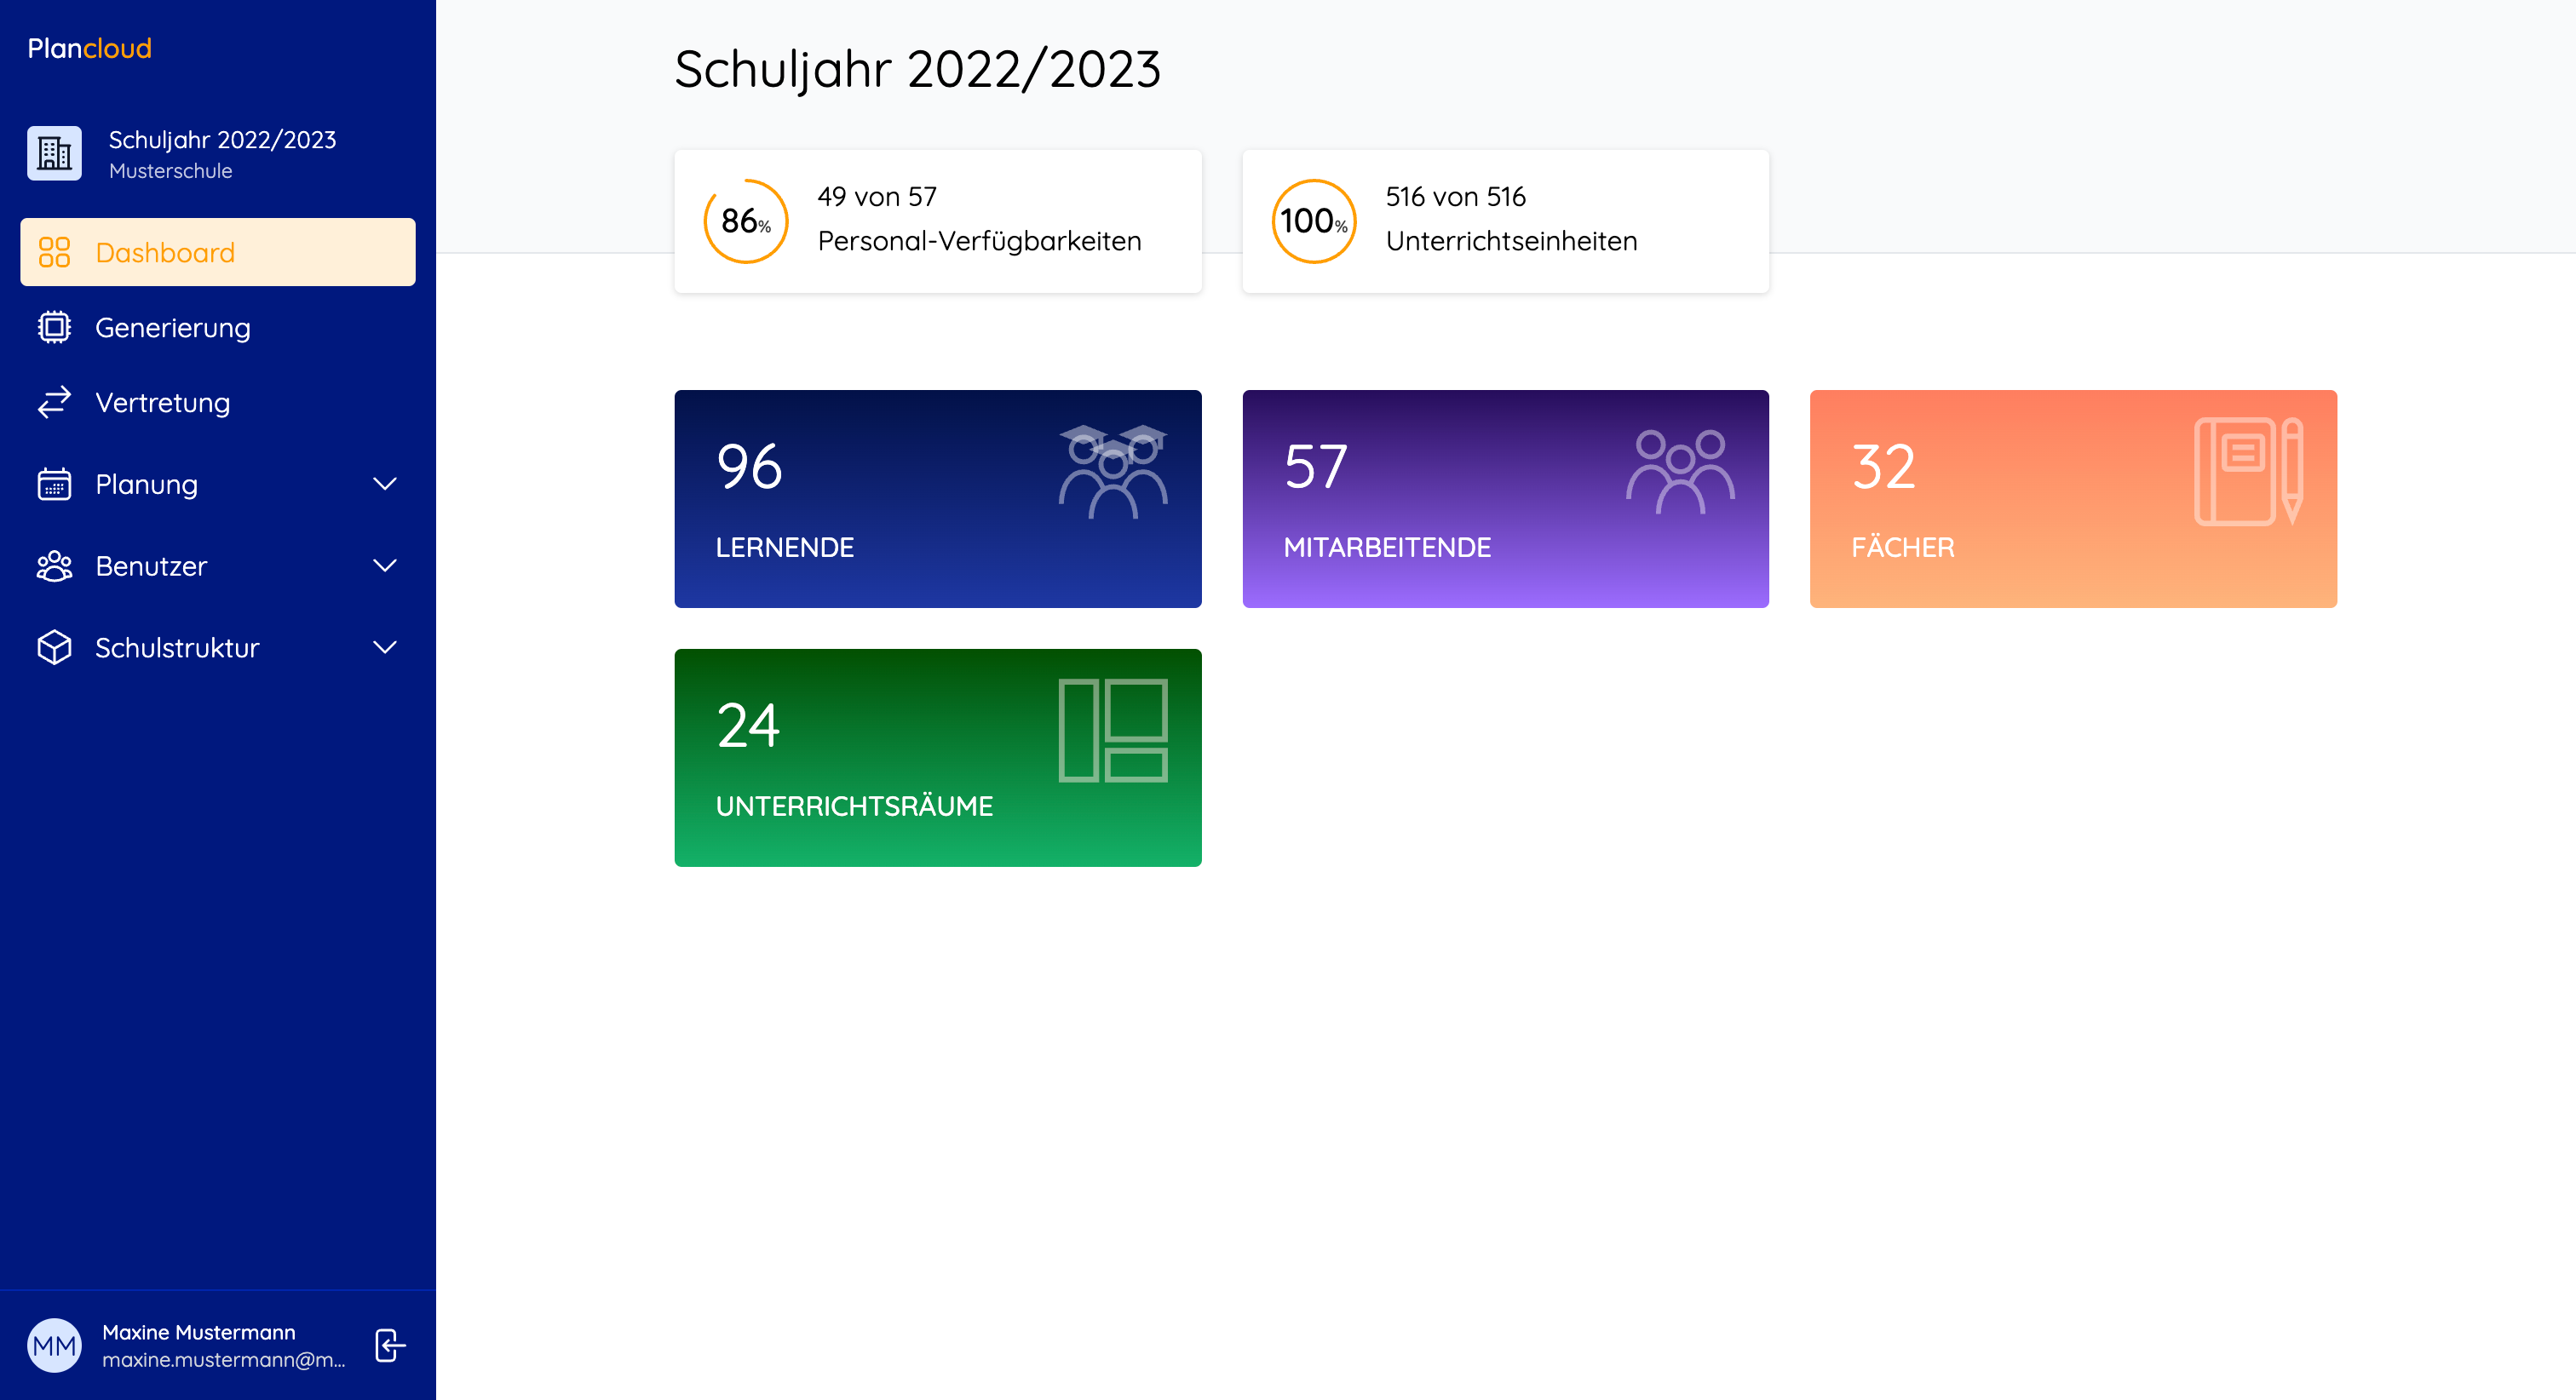Viewport: 2576px width, 1400px height.
Task: Click the MM user avatar
Action: tap(54, 1345)
